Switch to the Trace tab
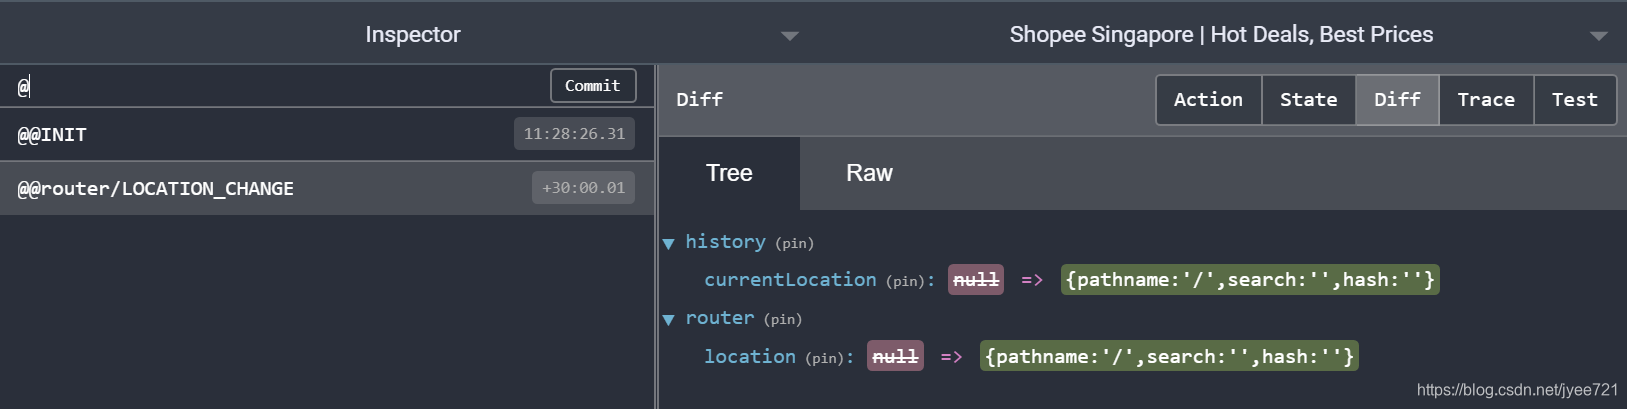Viewport: 1627px width, 409px height. [1486, 100]
